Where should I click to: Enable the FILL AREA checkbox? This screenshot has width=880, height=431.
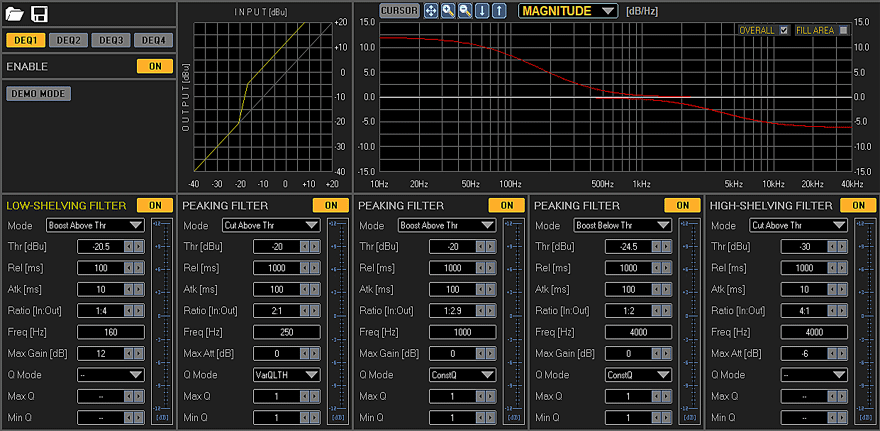pos(843,30)
